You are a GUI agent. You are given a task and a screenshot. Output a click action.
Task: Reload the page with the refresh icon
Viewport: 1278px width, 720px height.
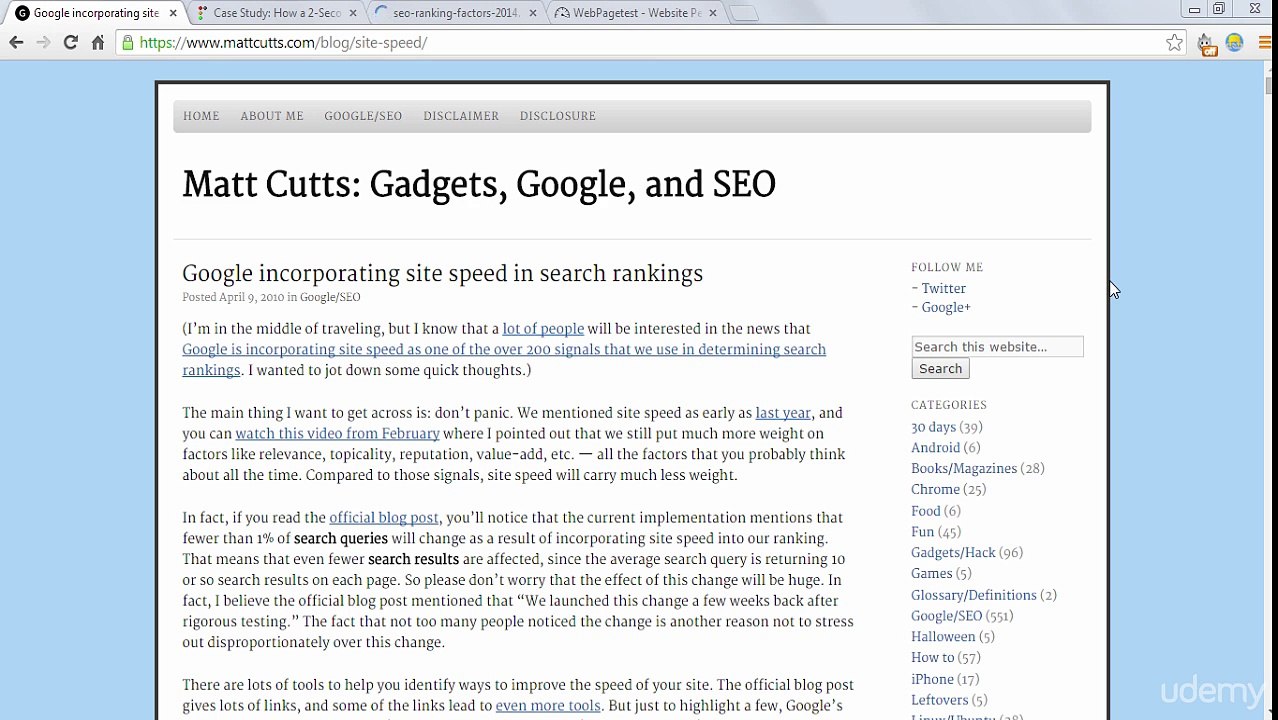click(x=70, y=42)
